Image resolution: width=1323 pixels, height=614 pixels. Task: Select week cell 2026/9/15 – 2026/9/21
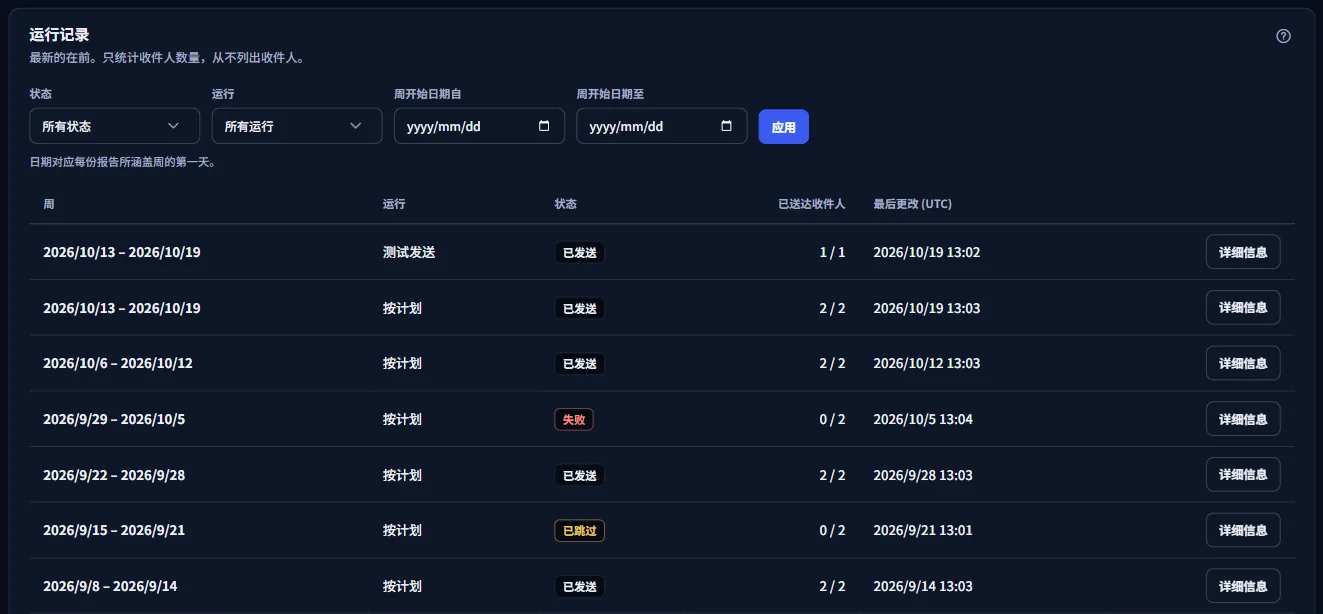click(x=114, y=530)
